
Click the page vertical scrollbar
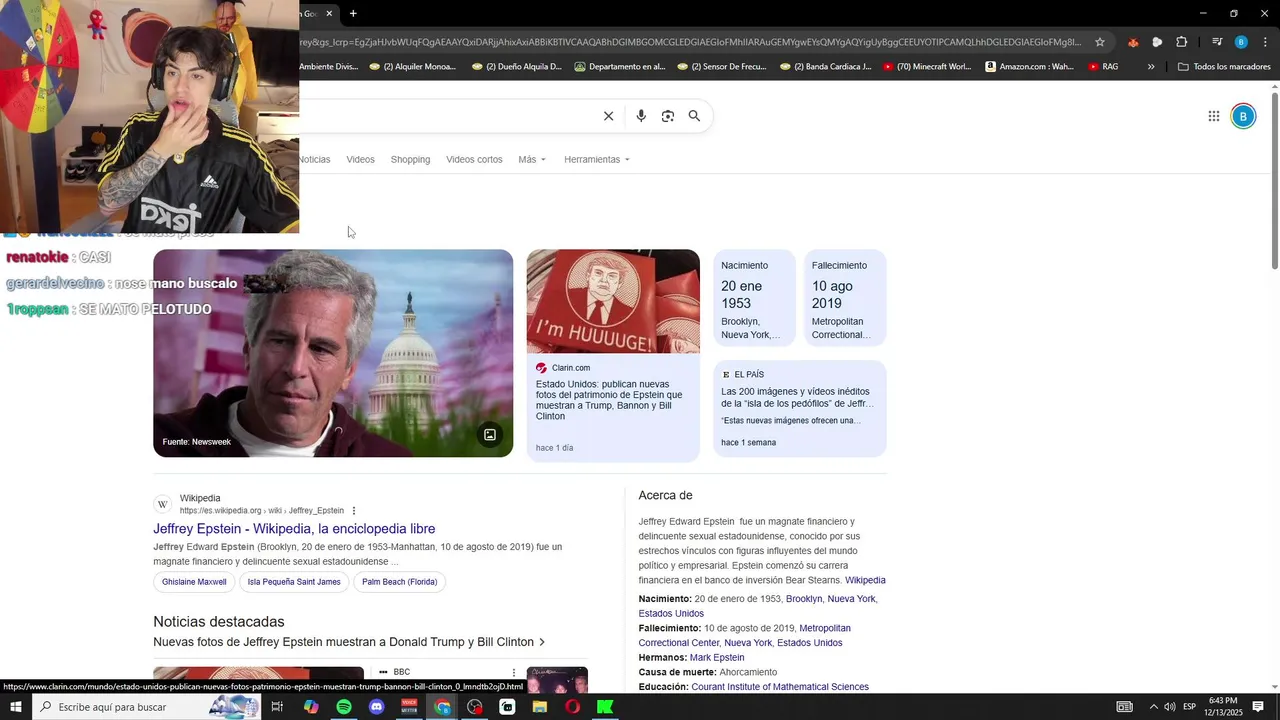coord(1275,180)
